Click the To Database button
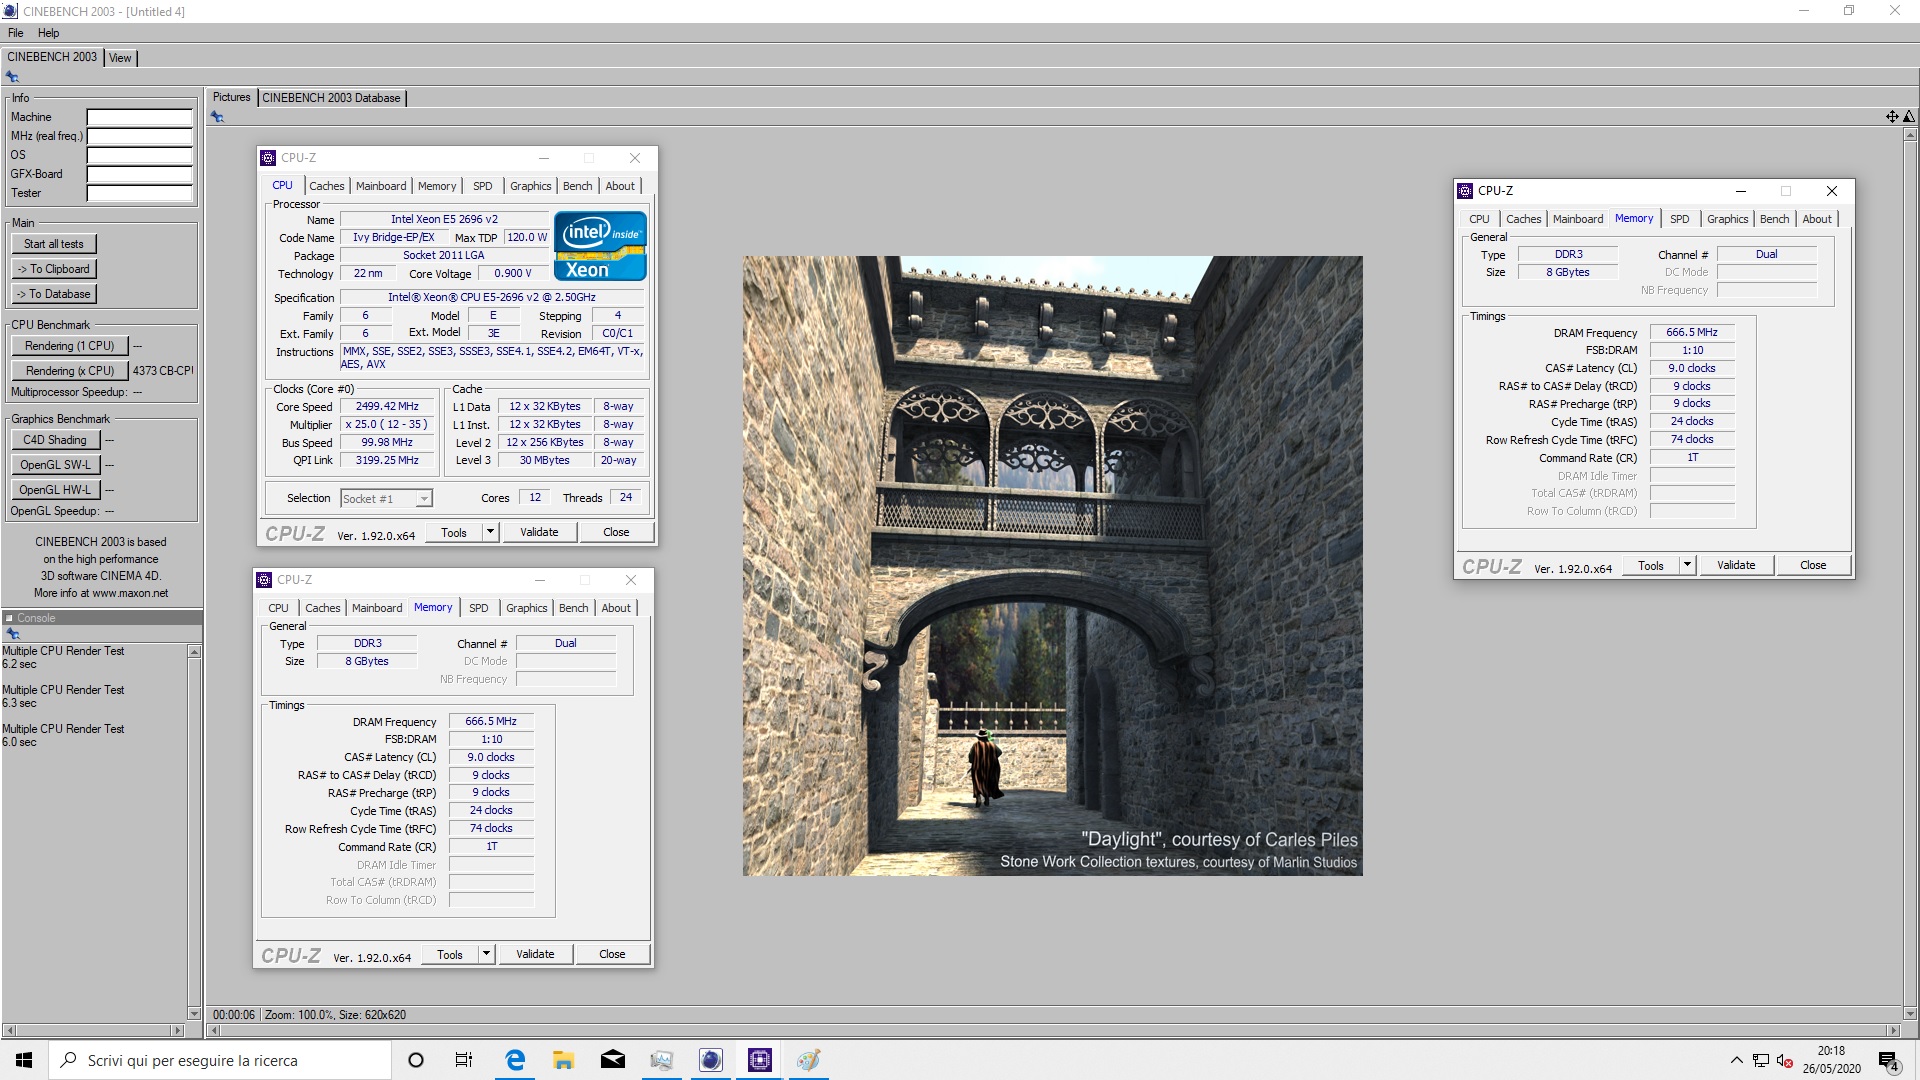The height and width of the screenshot is (1080, 1920). (x=54, y=294)
